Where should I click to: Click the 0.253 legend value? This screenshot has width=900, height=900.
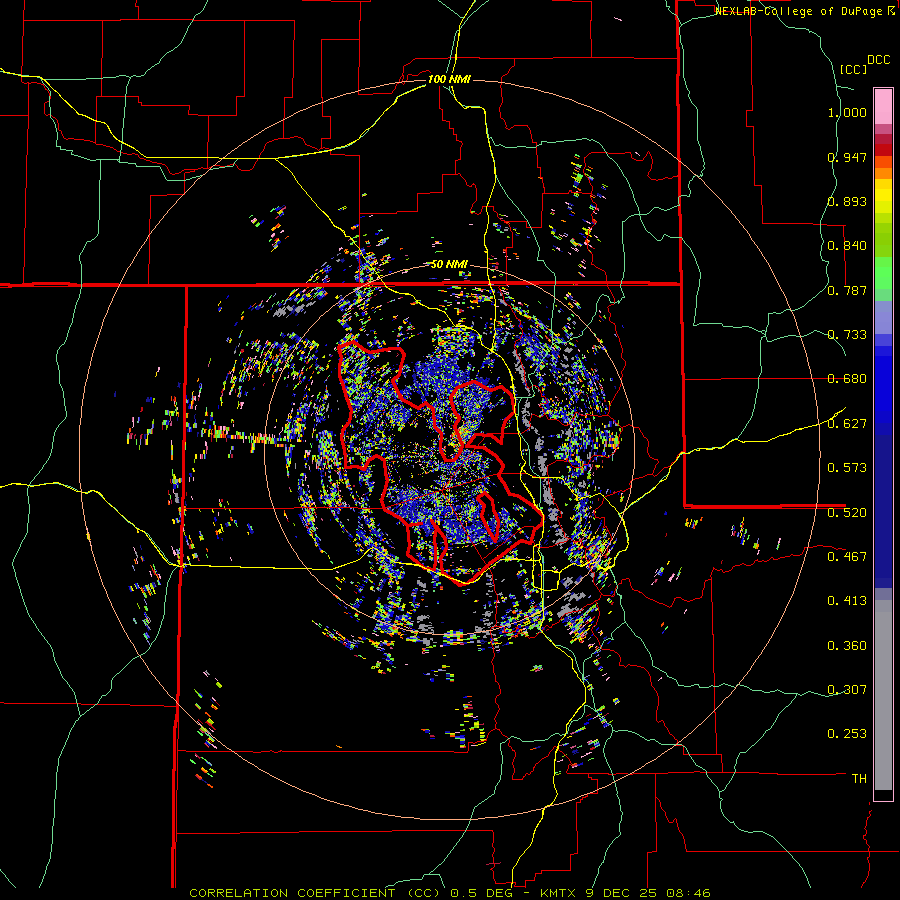coord(847,734)
